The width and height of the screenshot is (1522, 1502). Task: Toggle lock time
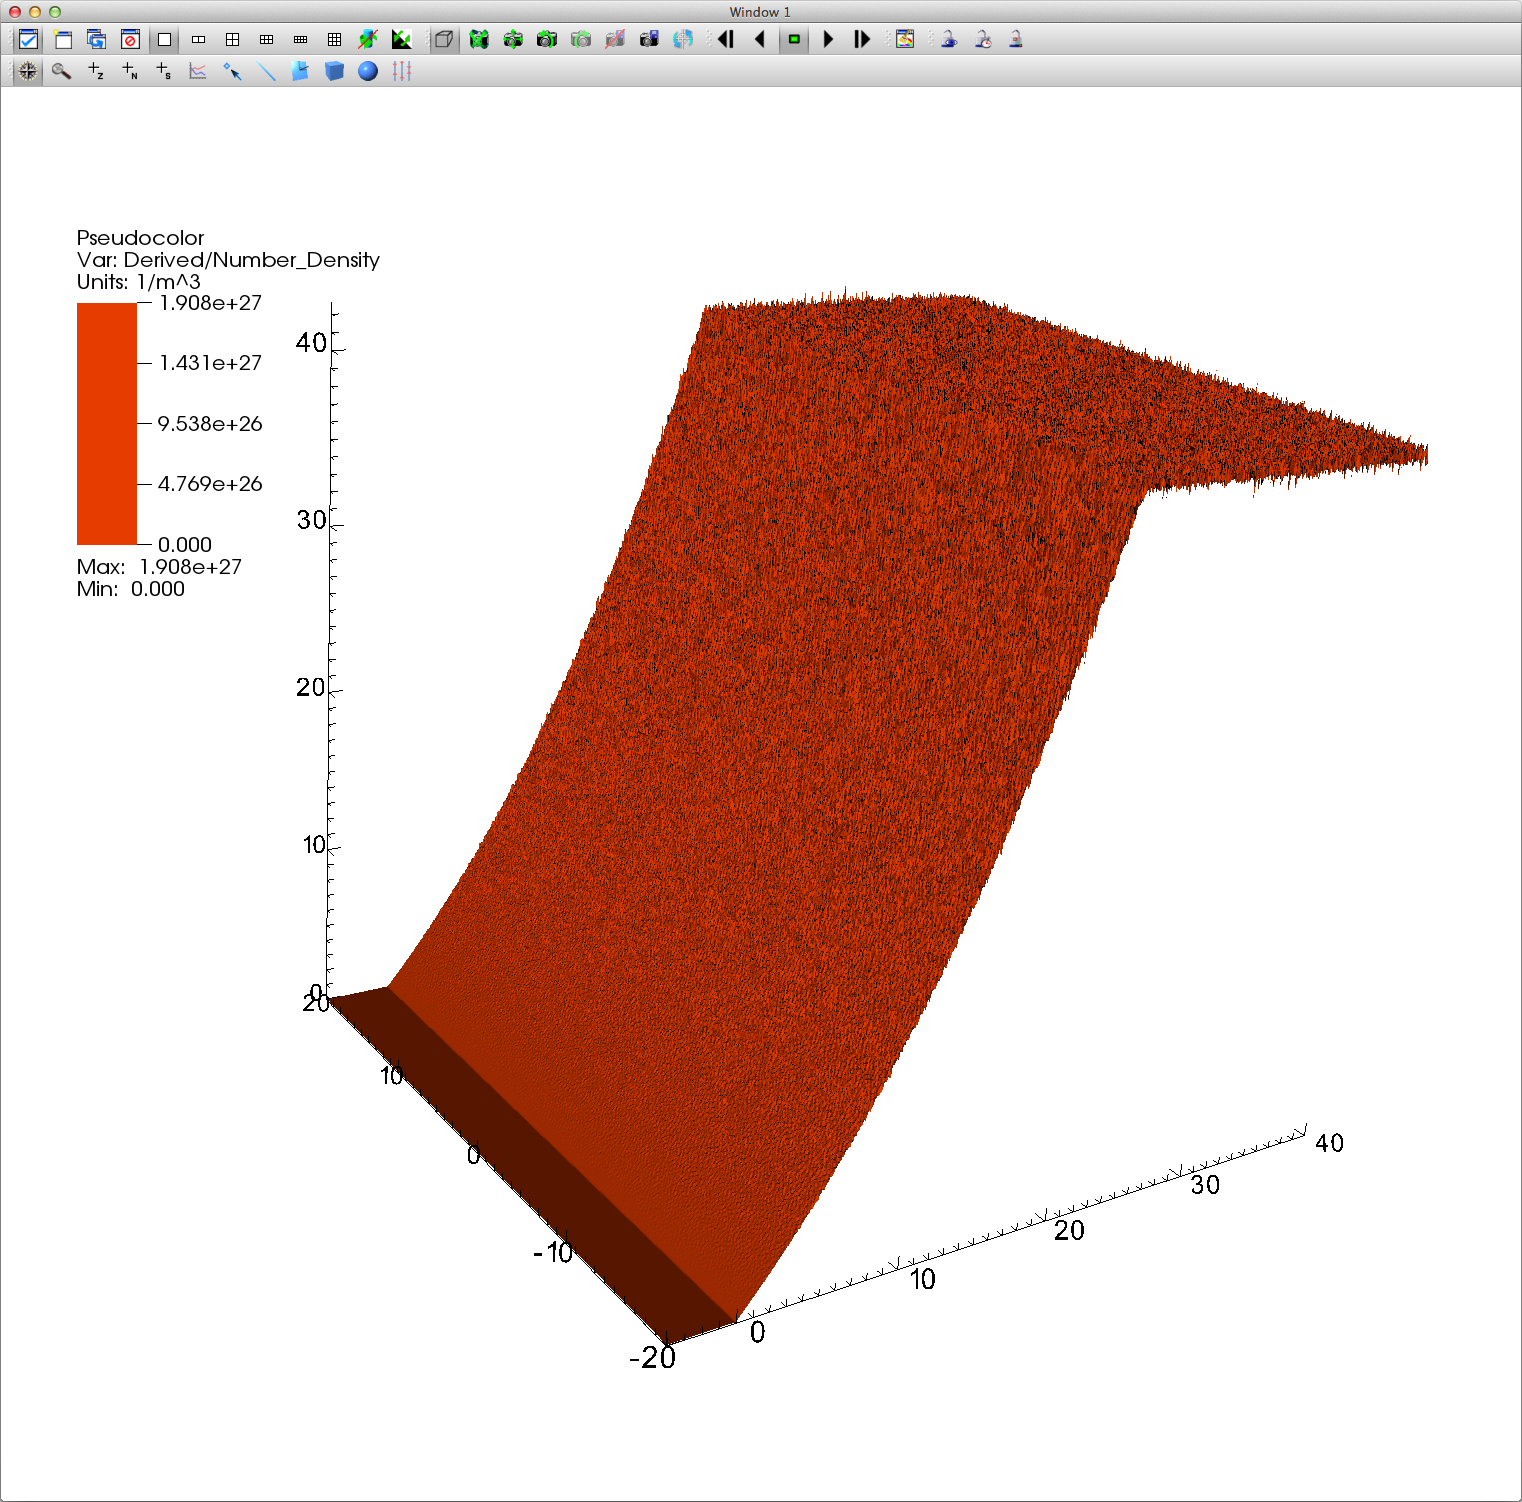coord(982,39)
